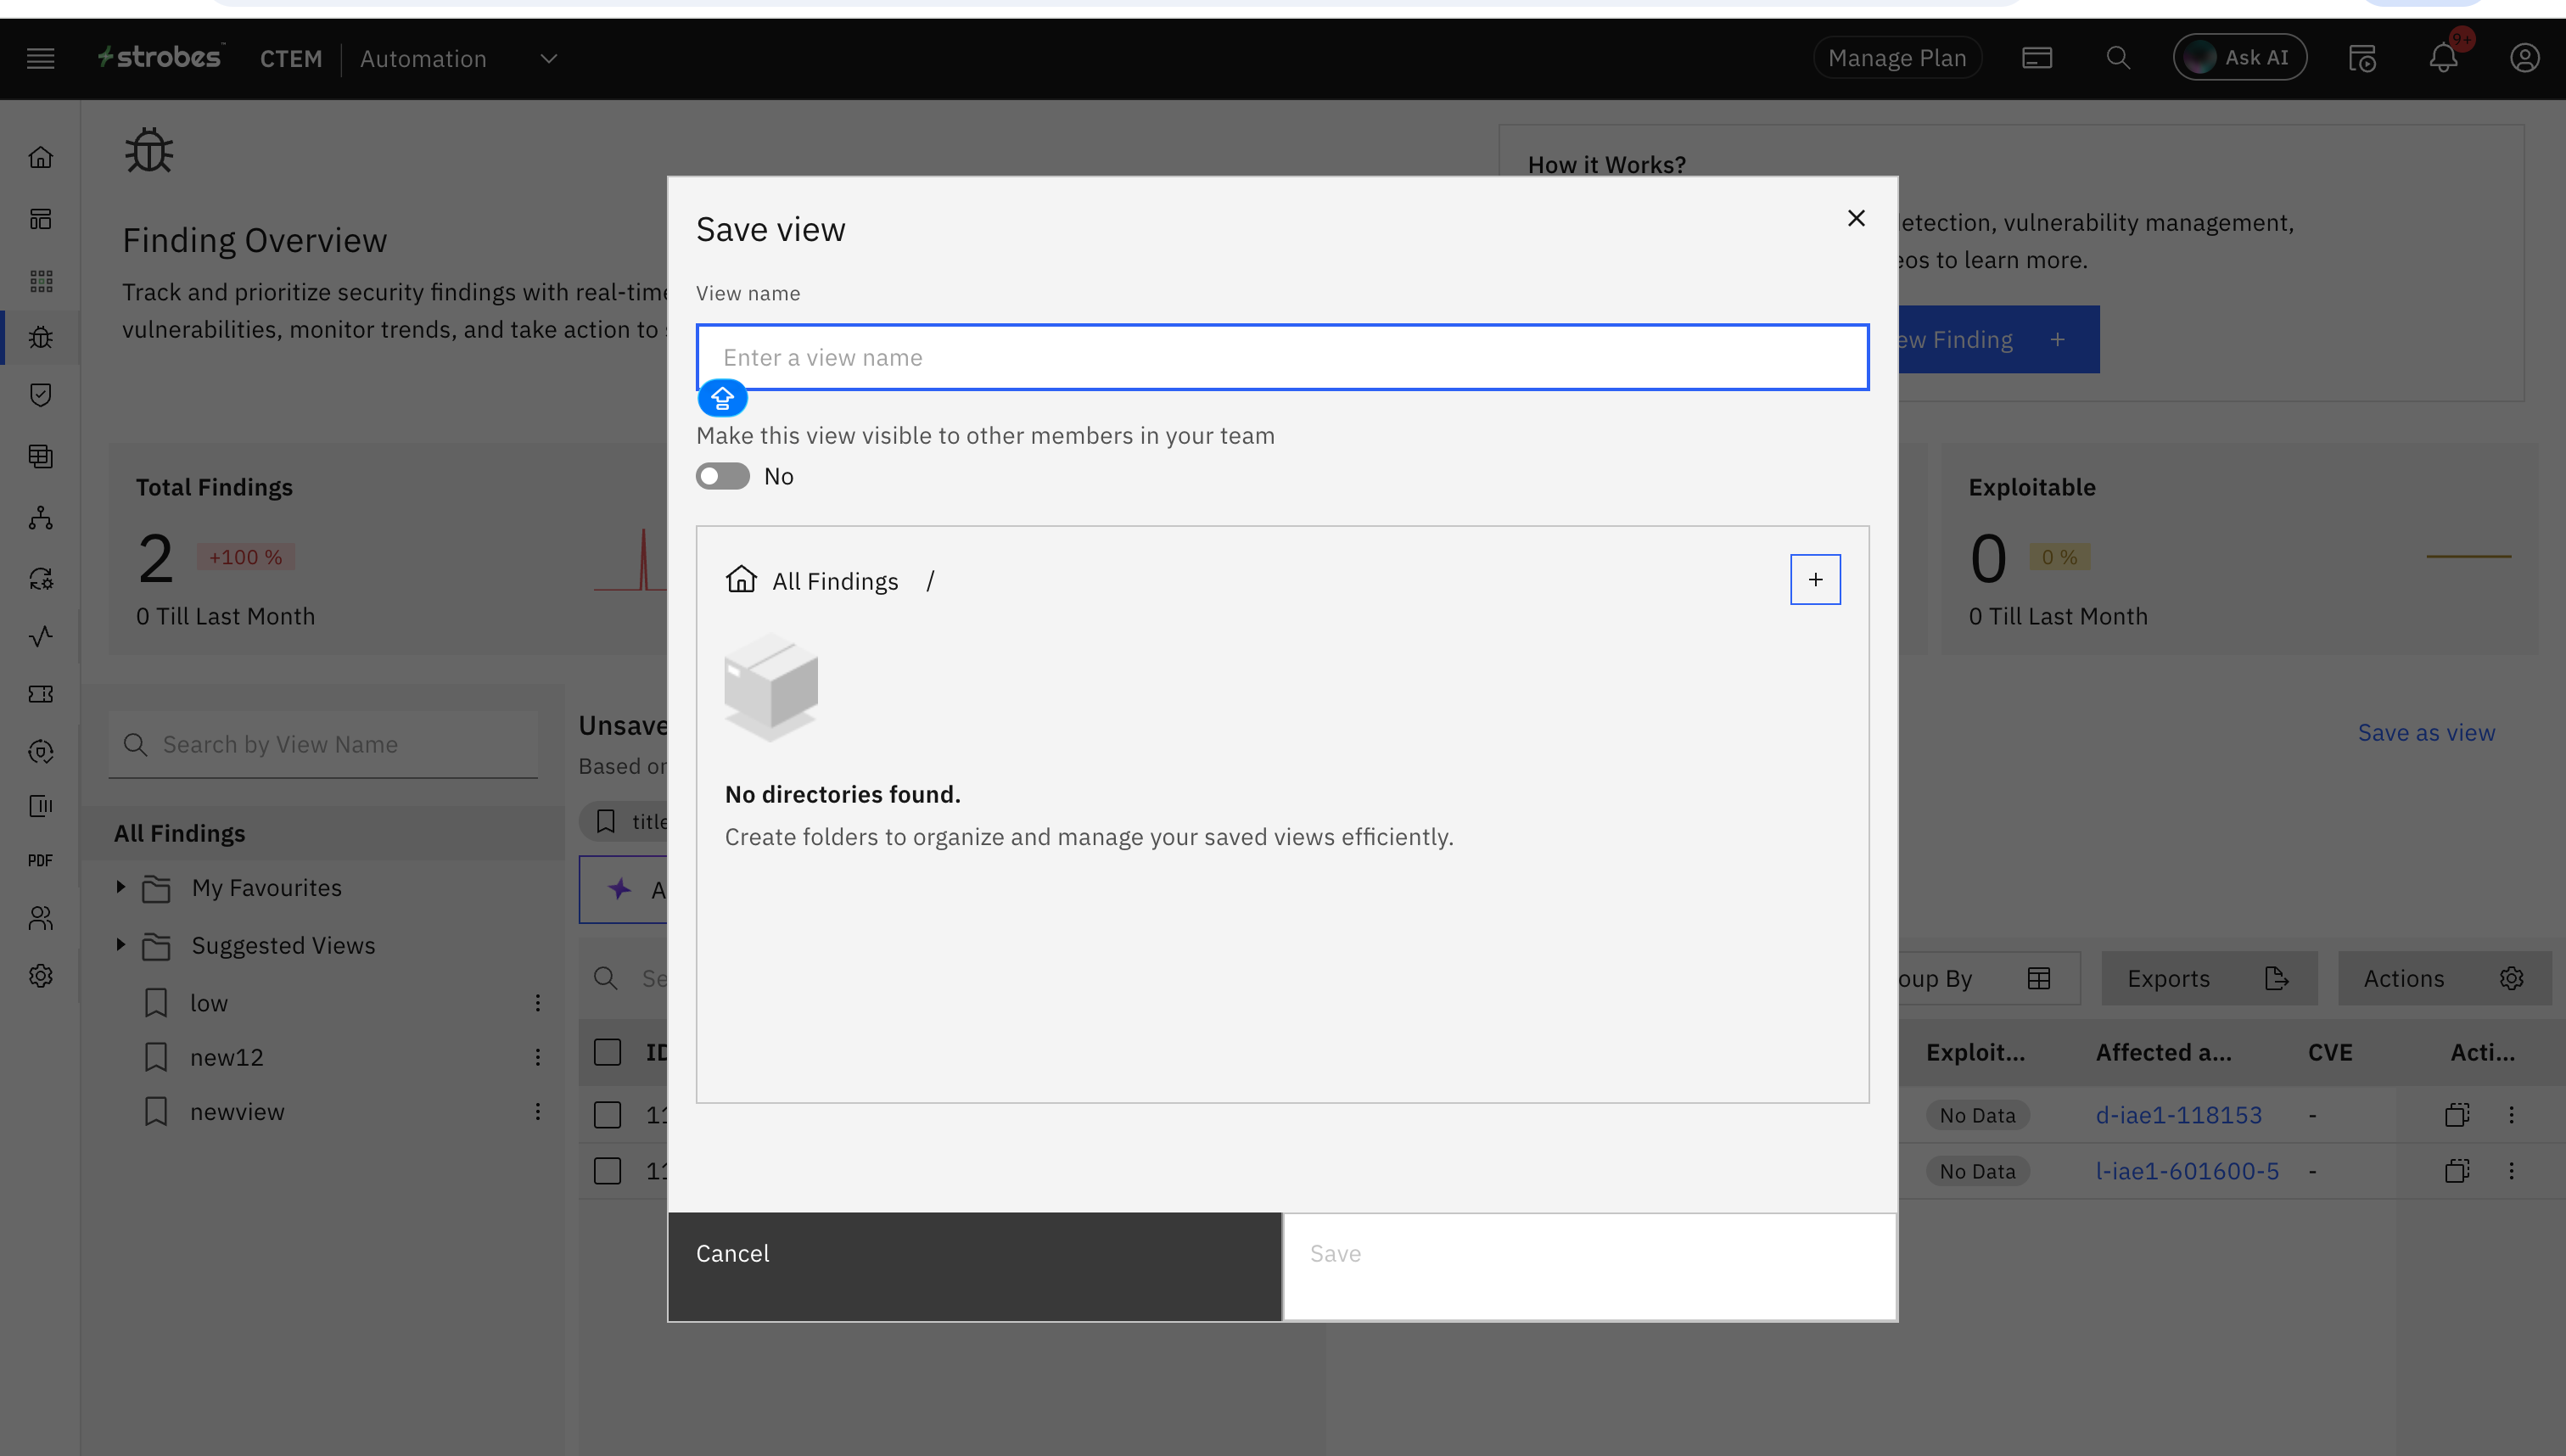Open the user profile icon
2566x1456 pixels.
[2524, 58]
